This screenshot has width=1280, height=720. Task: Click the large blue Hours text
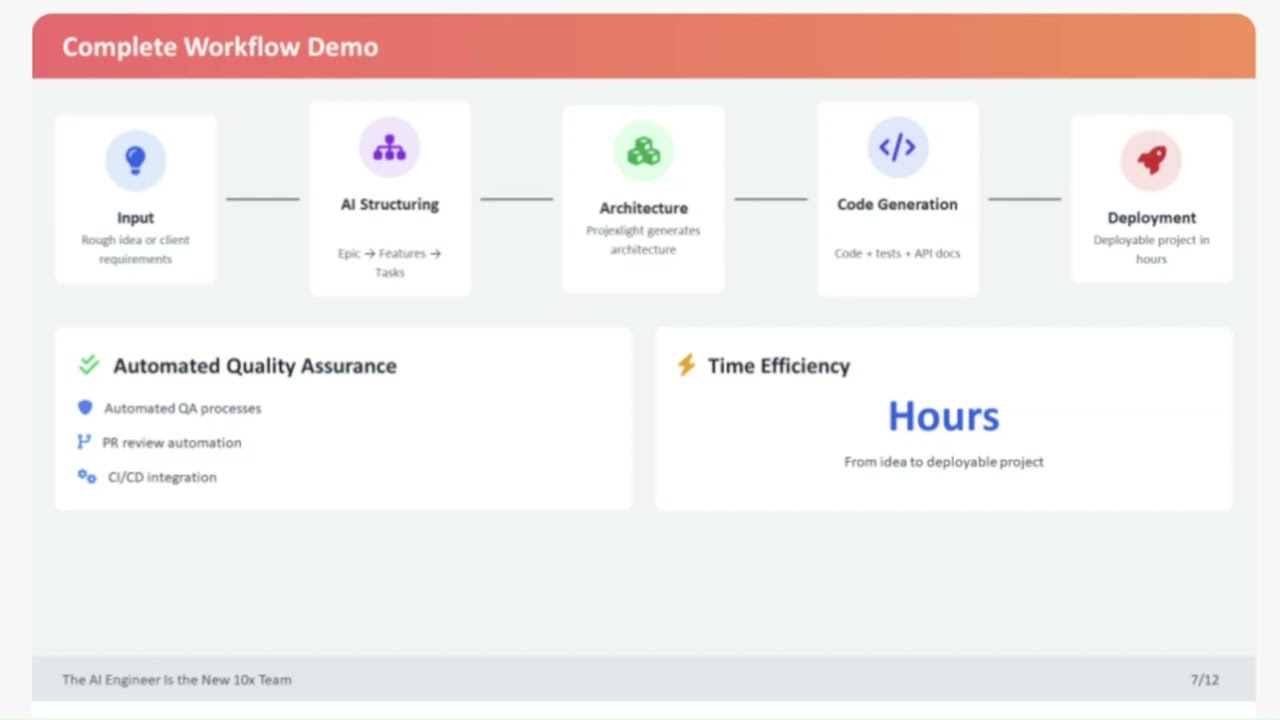click(x=943, y=416)
